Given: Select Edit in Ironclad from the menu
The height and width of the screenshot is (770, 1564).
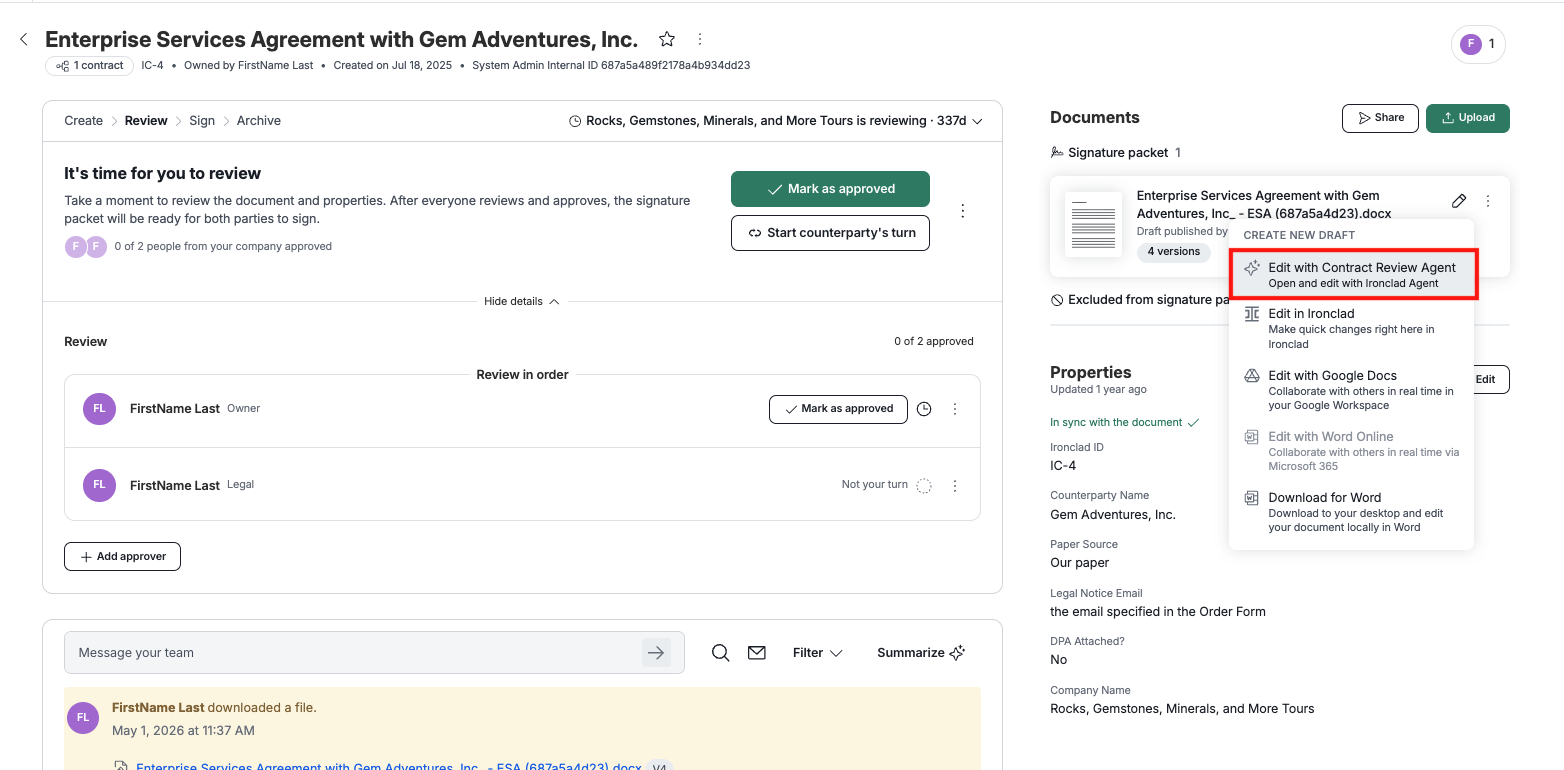Looking at the screenshot, I should coord(1352,328).
